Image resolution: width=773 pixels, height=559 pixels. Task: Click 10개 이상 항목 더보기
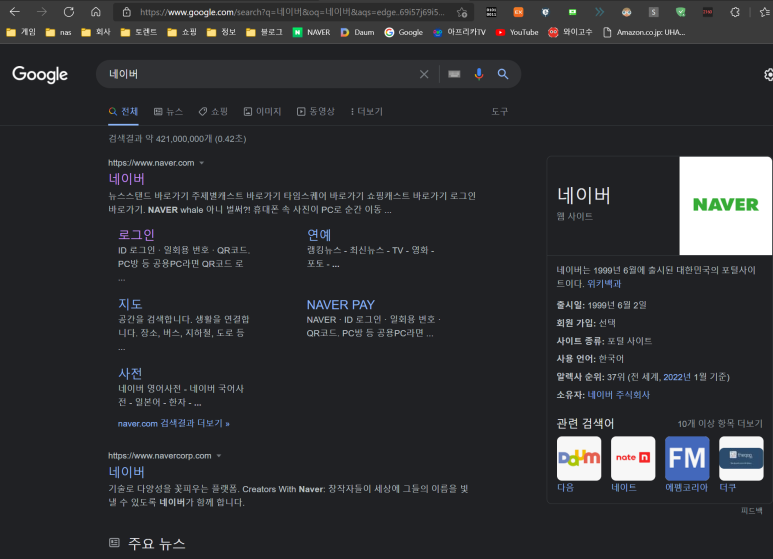[720, 423]
